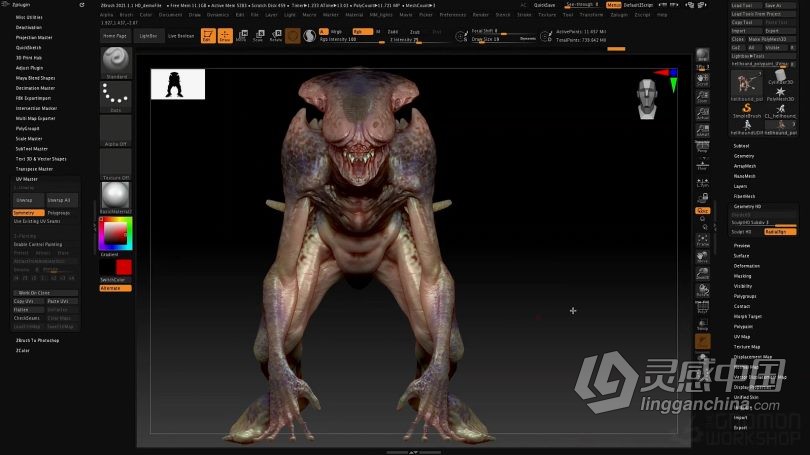Activate the Rotate gizmo icon
Image resolution: width=810 pixels, height=455 pixels.
[x=276, y=36]
